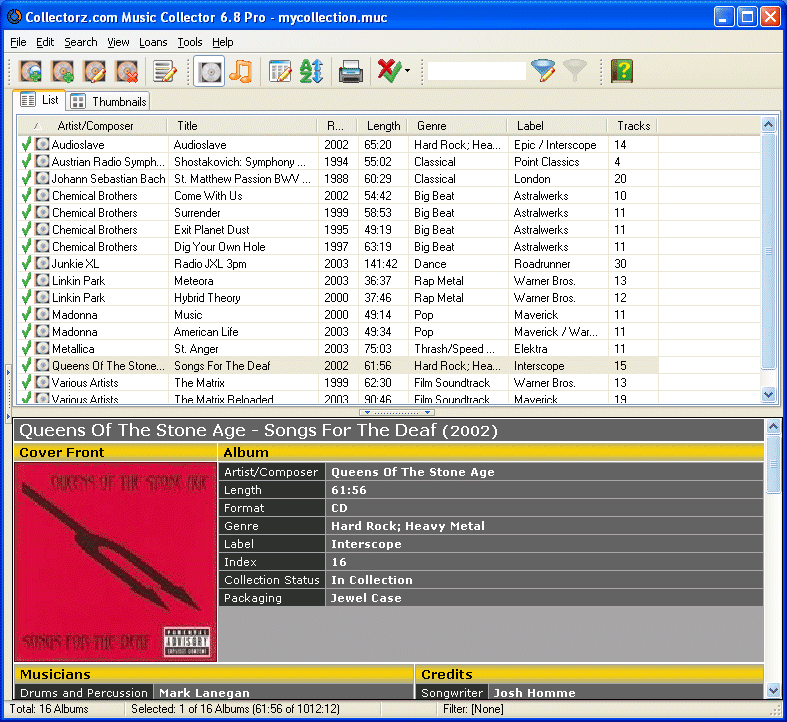Click the grey clear filter funnel
The height and width of the screenshot is (722, 787).
coord(575,71)
